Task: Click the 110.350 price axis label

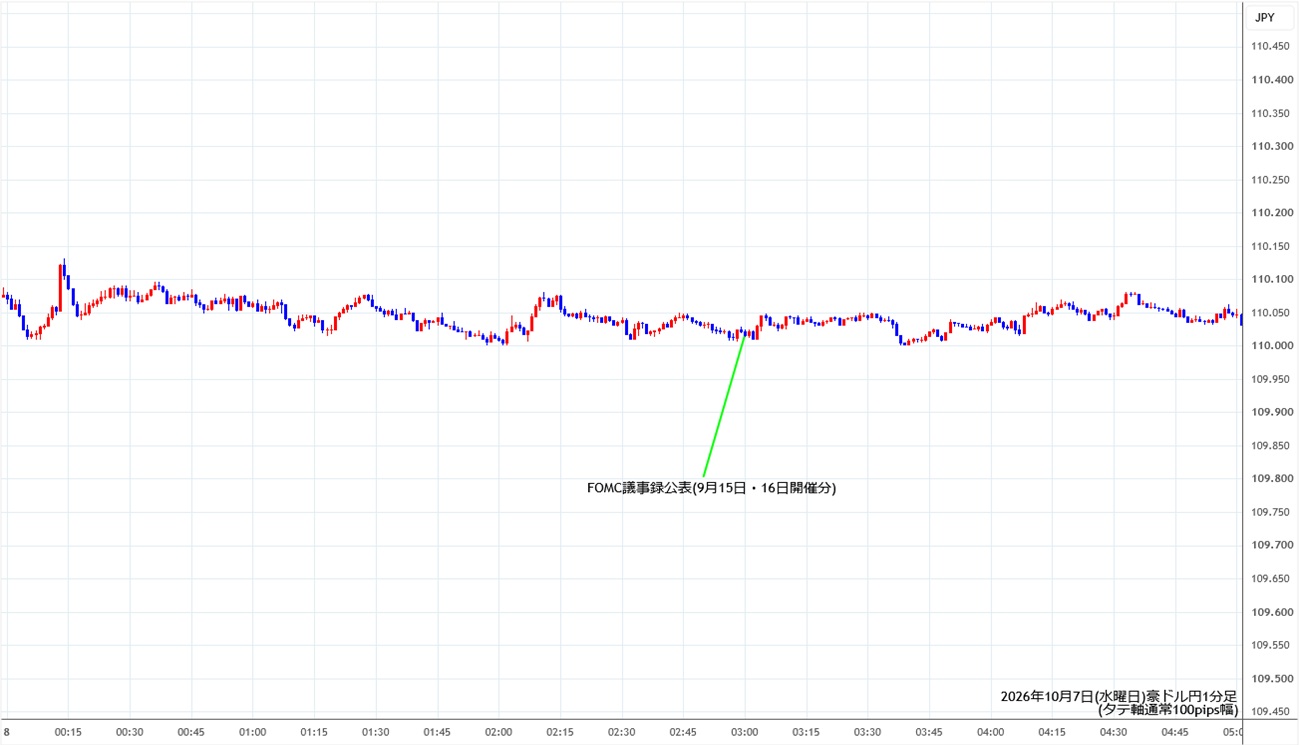Action: point(1269,113)
